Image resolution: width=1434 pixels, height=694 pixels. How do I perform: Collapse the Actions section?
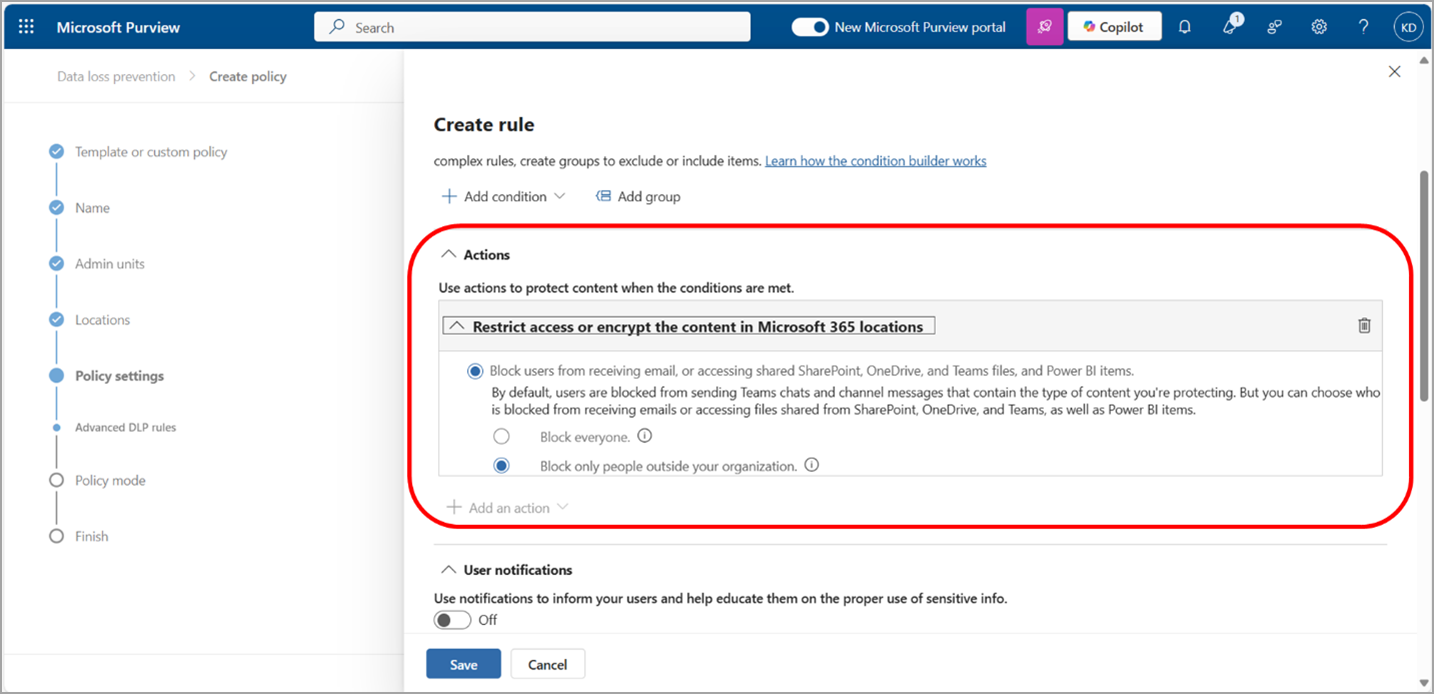tap(448, 254)
